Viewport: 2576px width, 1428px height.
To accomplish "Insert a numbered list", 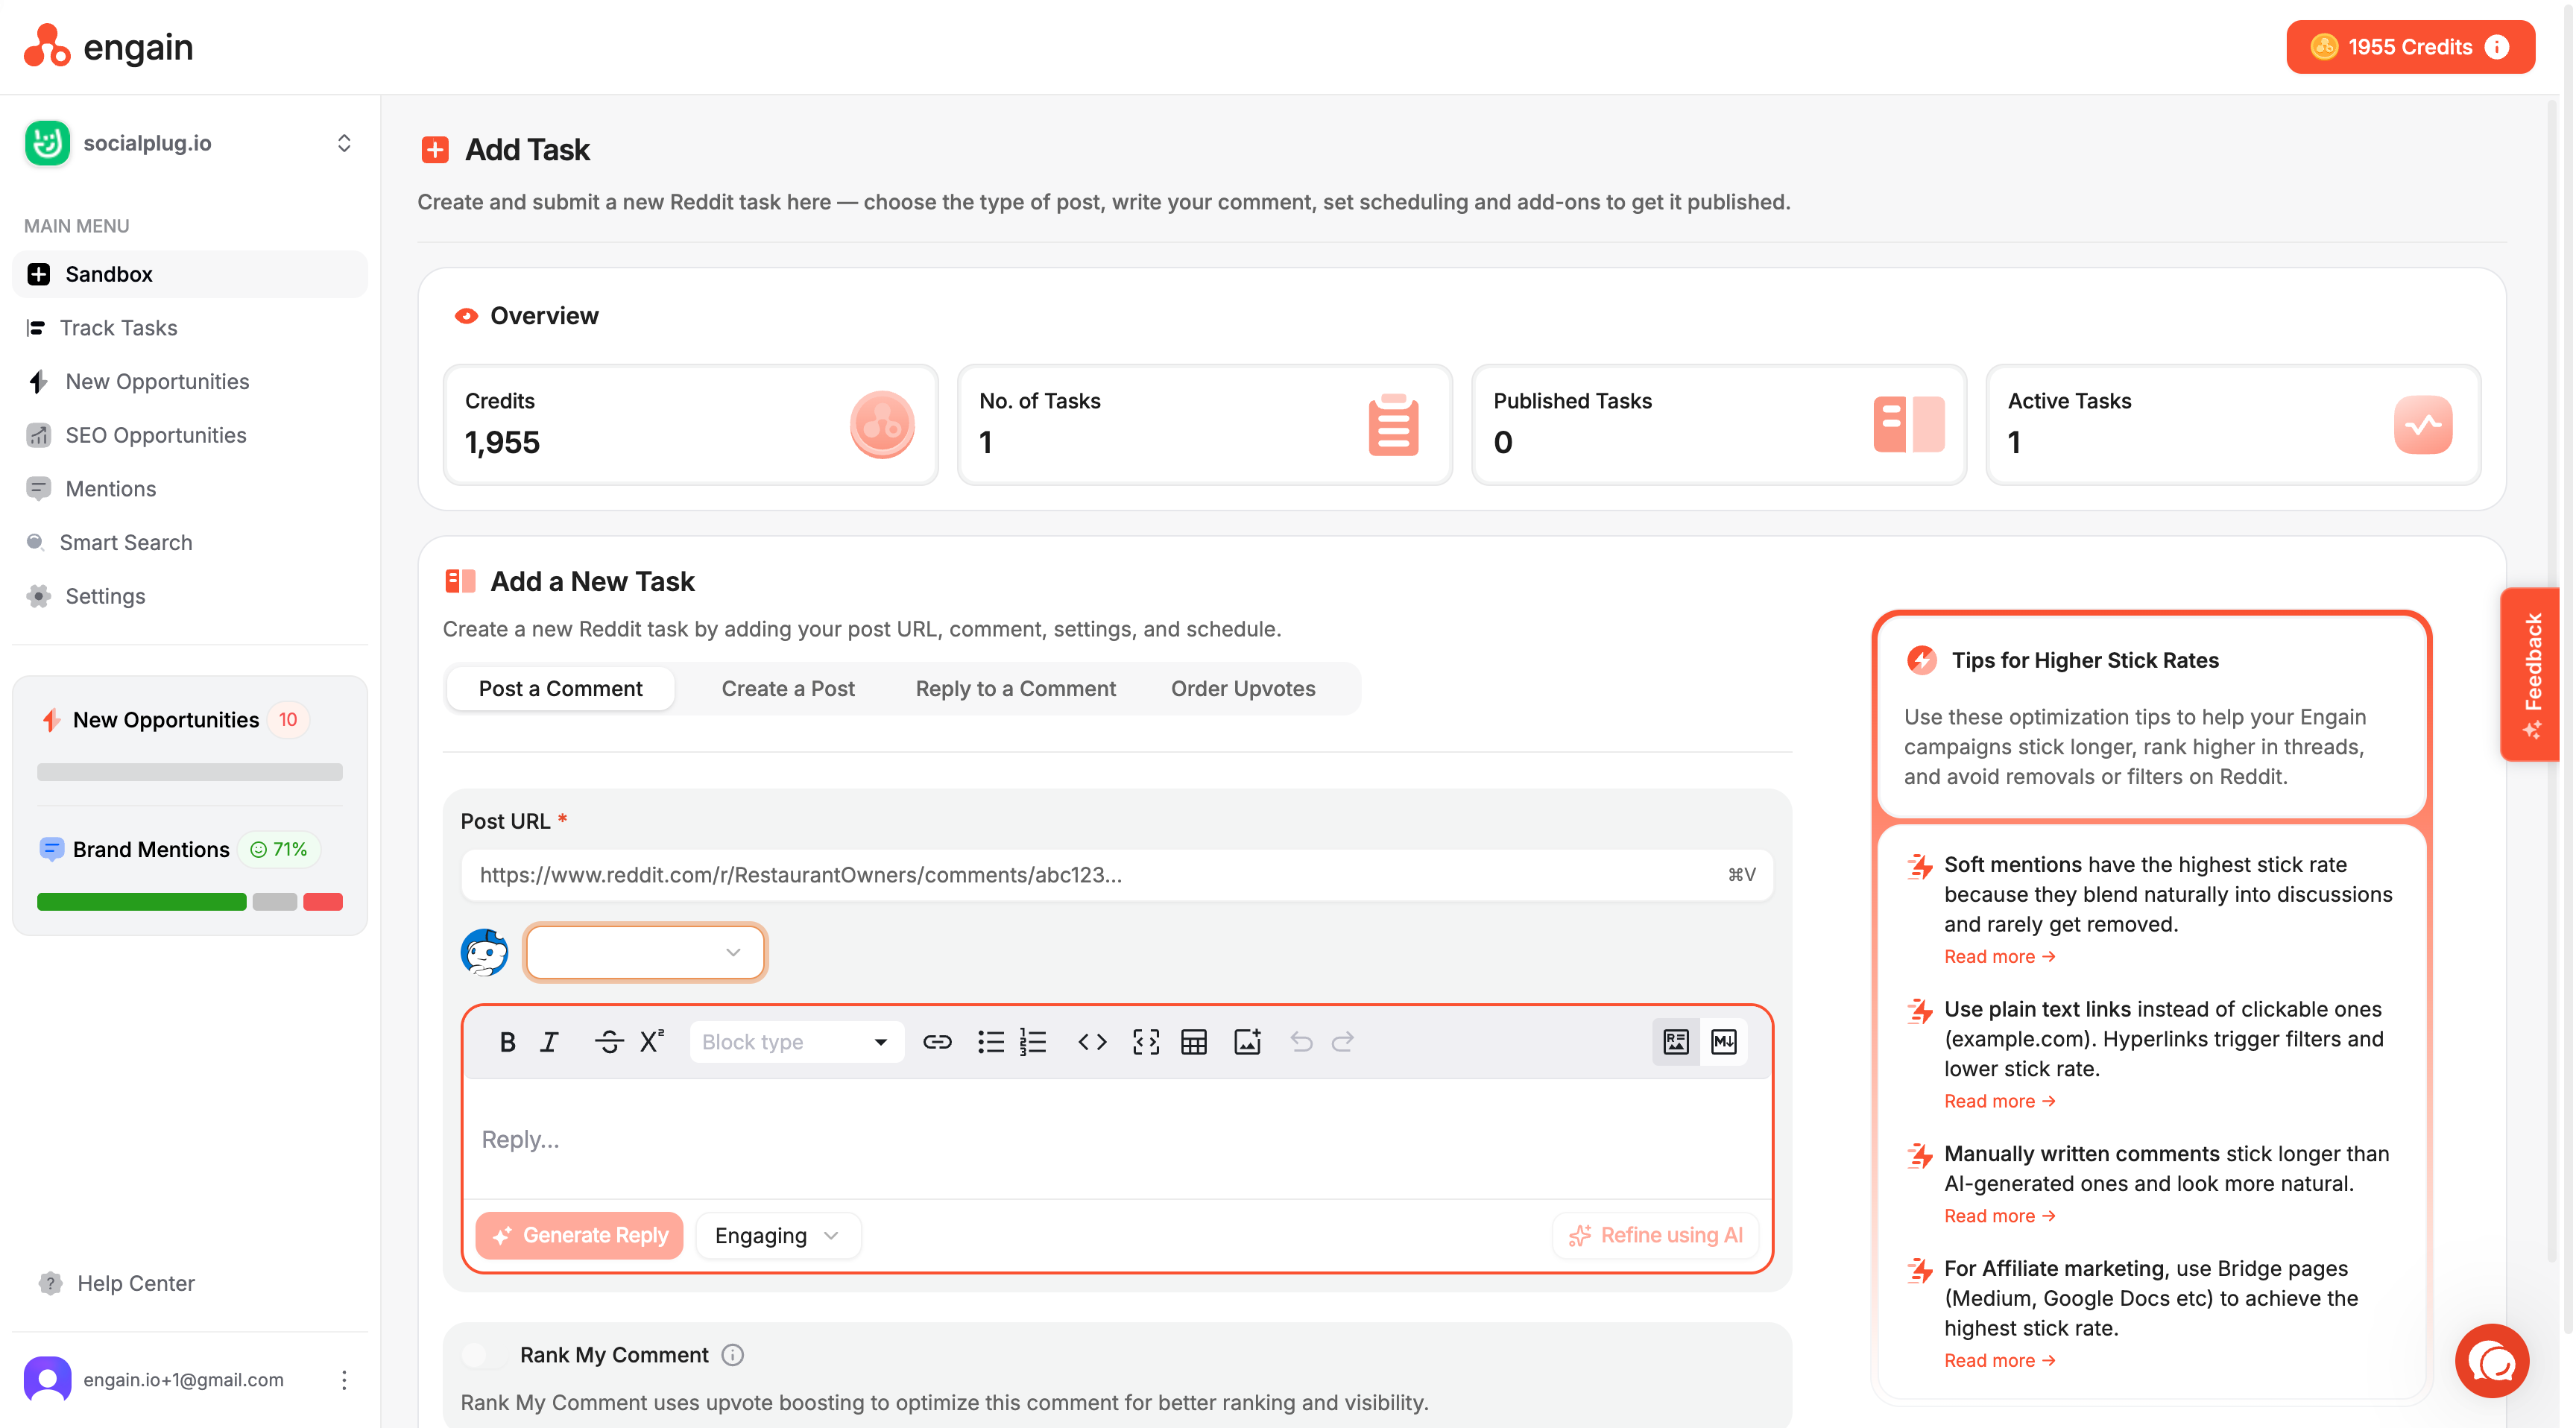I will point(1033,1042).
